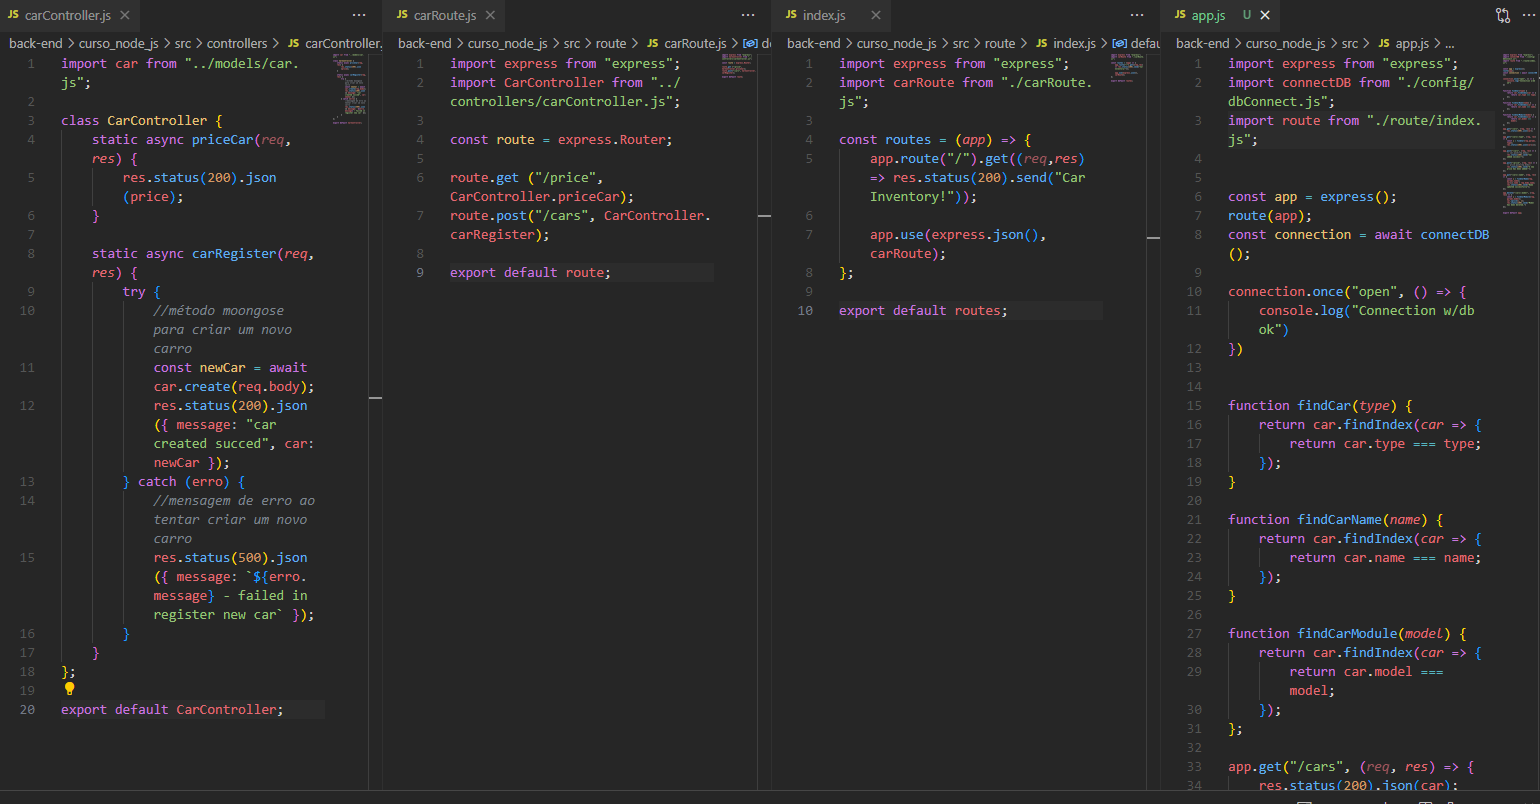The image size is (1540, 804).
Task: Click the minimap of carRoute.js editor
Action: point(739,66)
